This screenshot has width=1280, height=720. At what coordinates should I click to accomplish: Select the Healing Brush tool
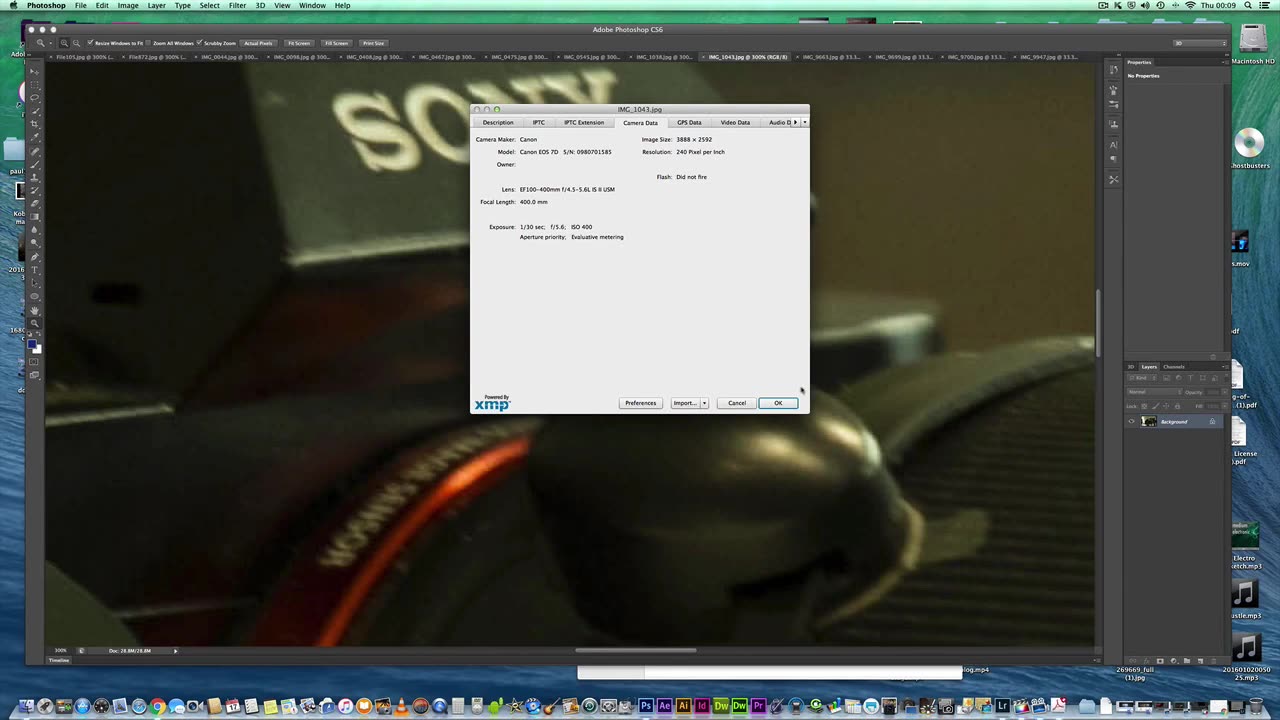point(33,152)
